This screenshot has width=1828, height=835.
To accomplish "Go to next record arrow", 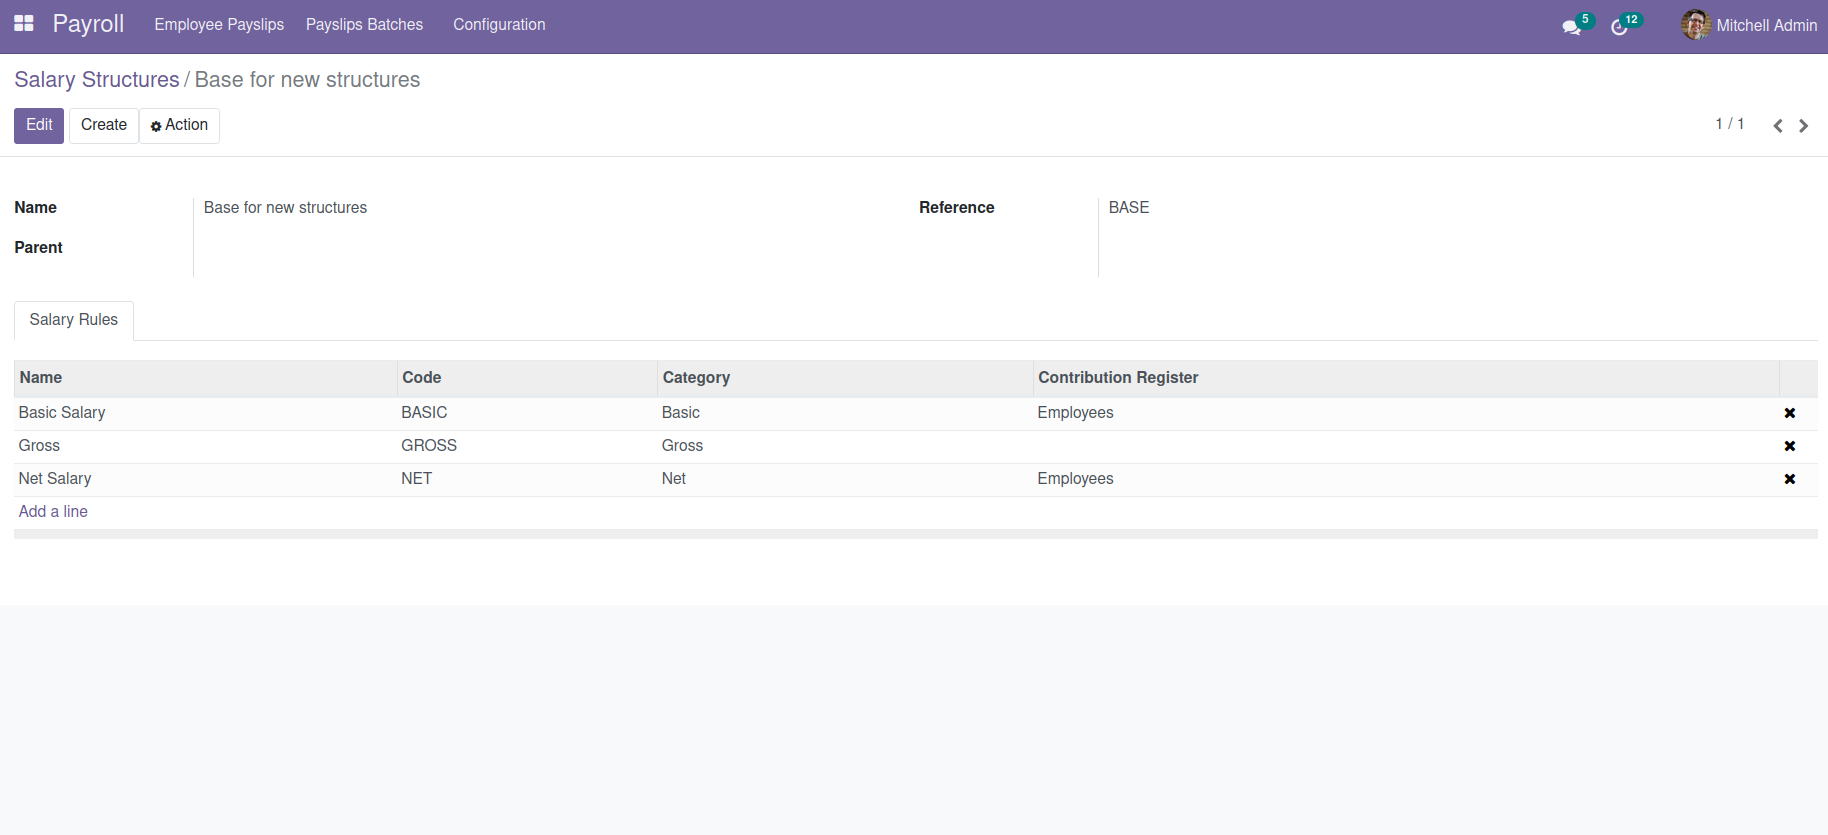I will 1804,126.
